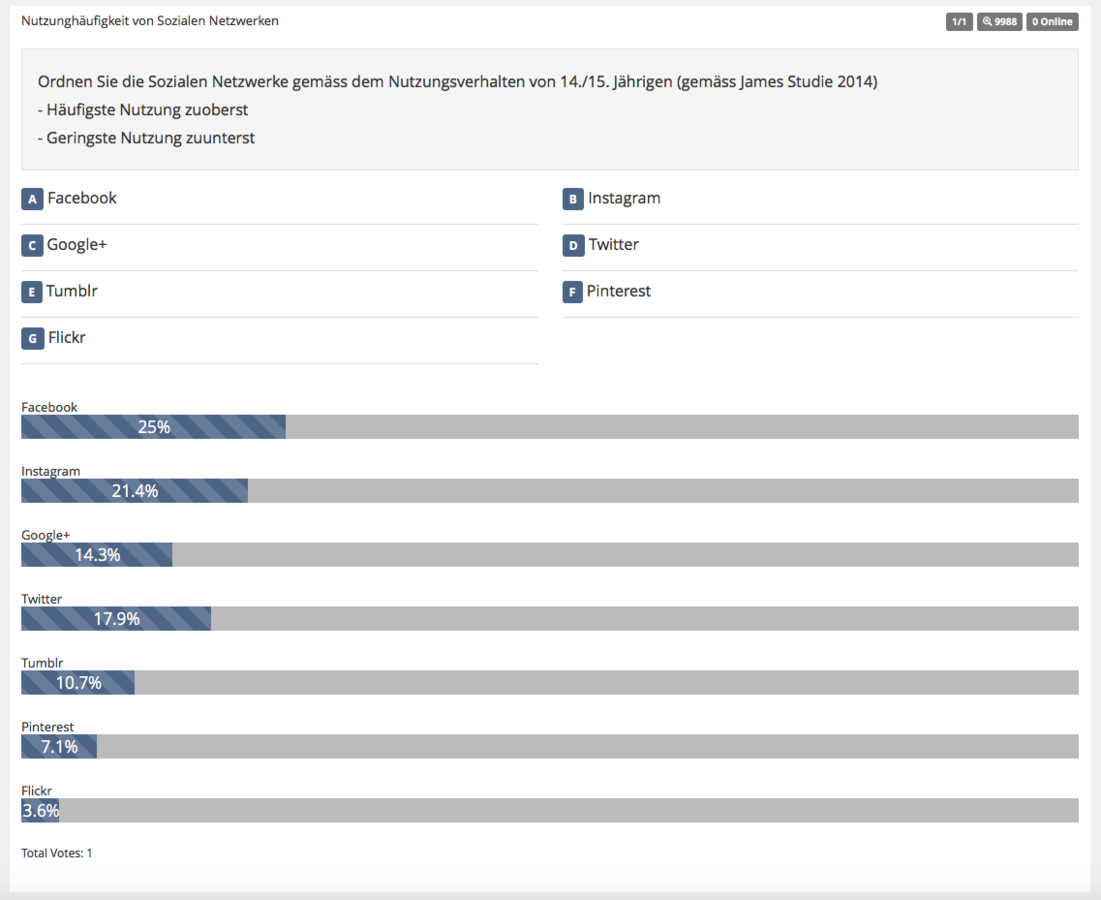
Task: Click the Total Votes count text
Action: (57, 853)
